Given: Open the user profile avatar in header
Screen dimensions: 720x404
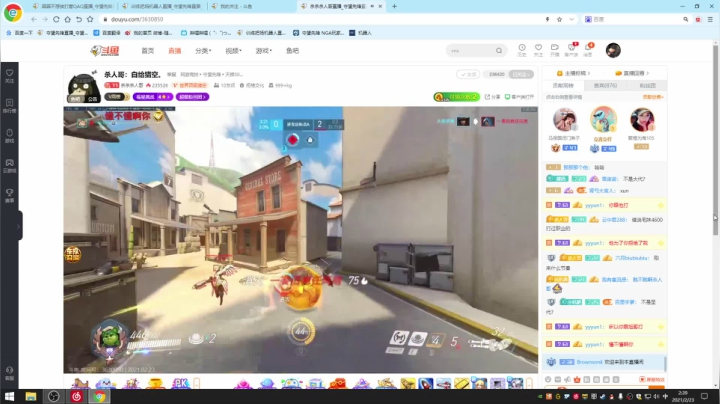Looking at the screenshot, I should coord(613,50).
